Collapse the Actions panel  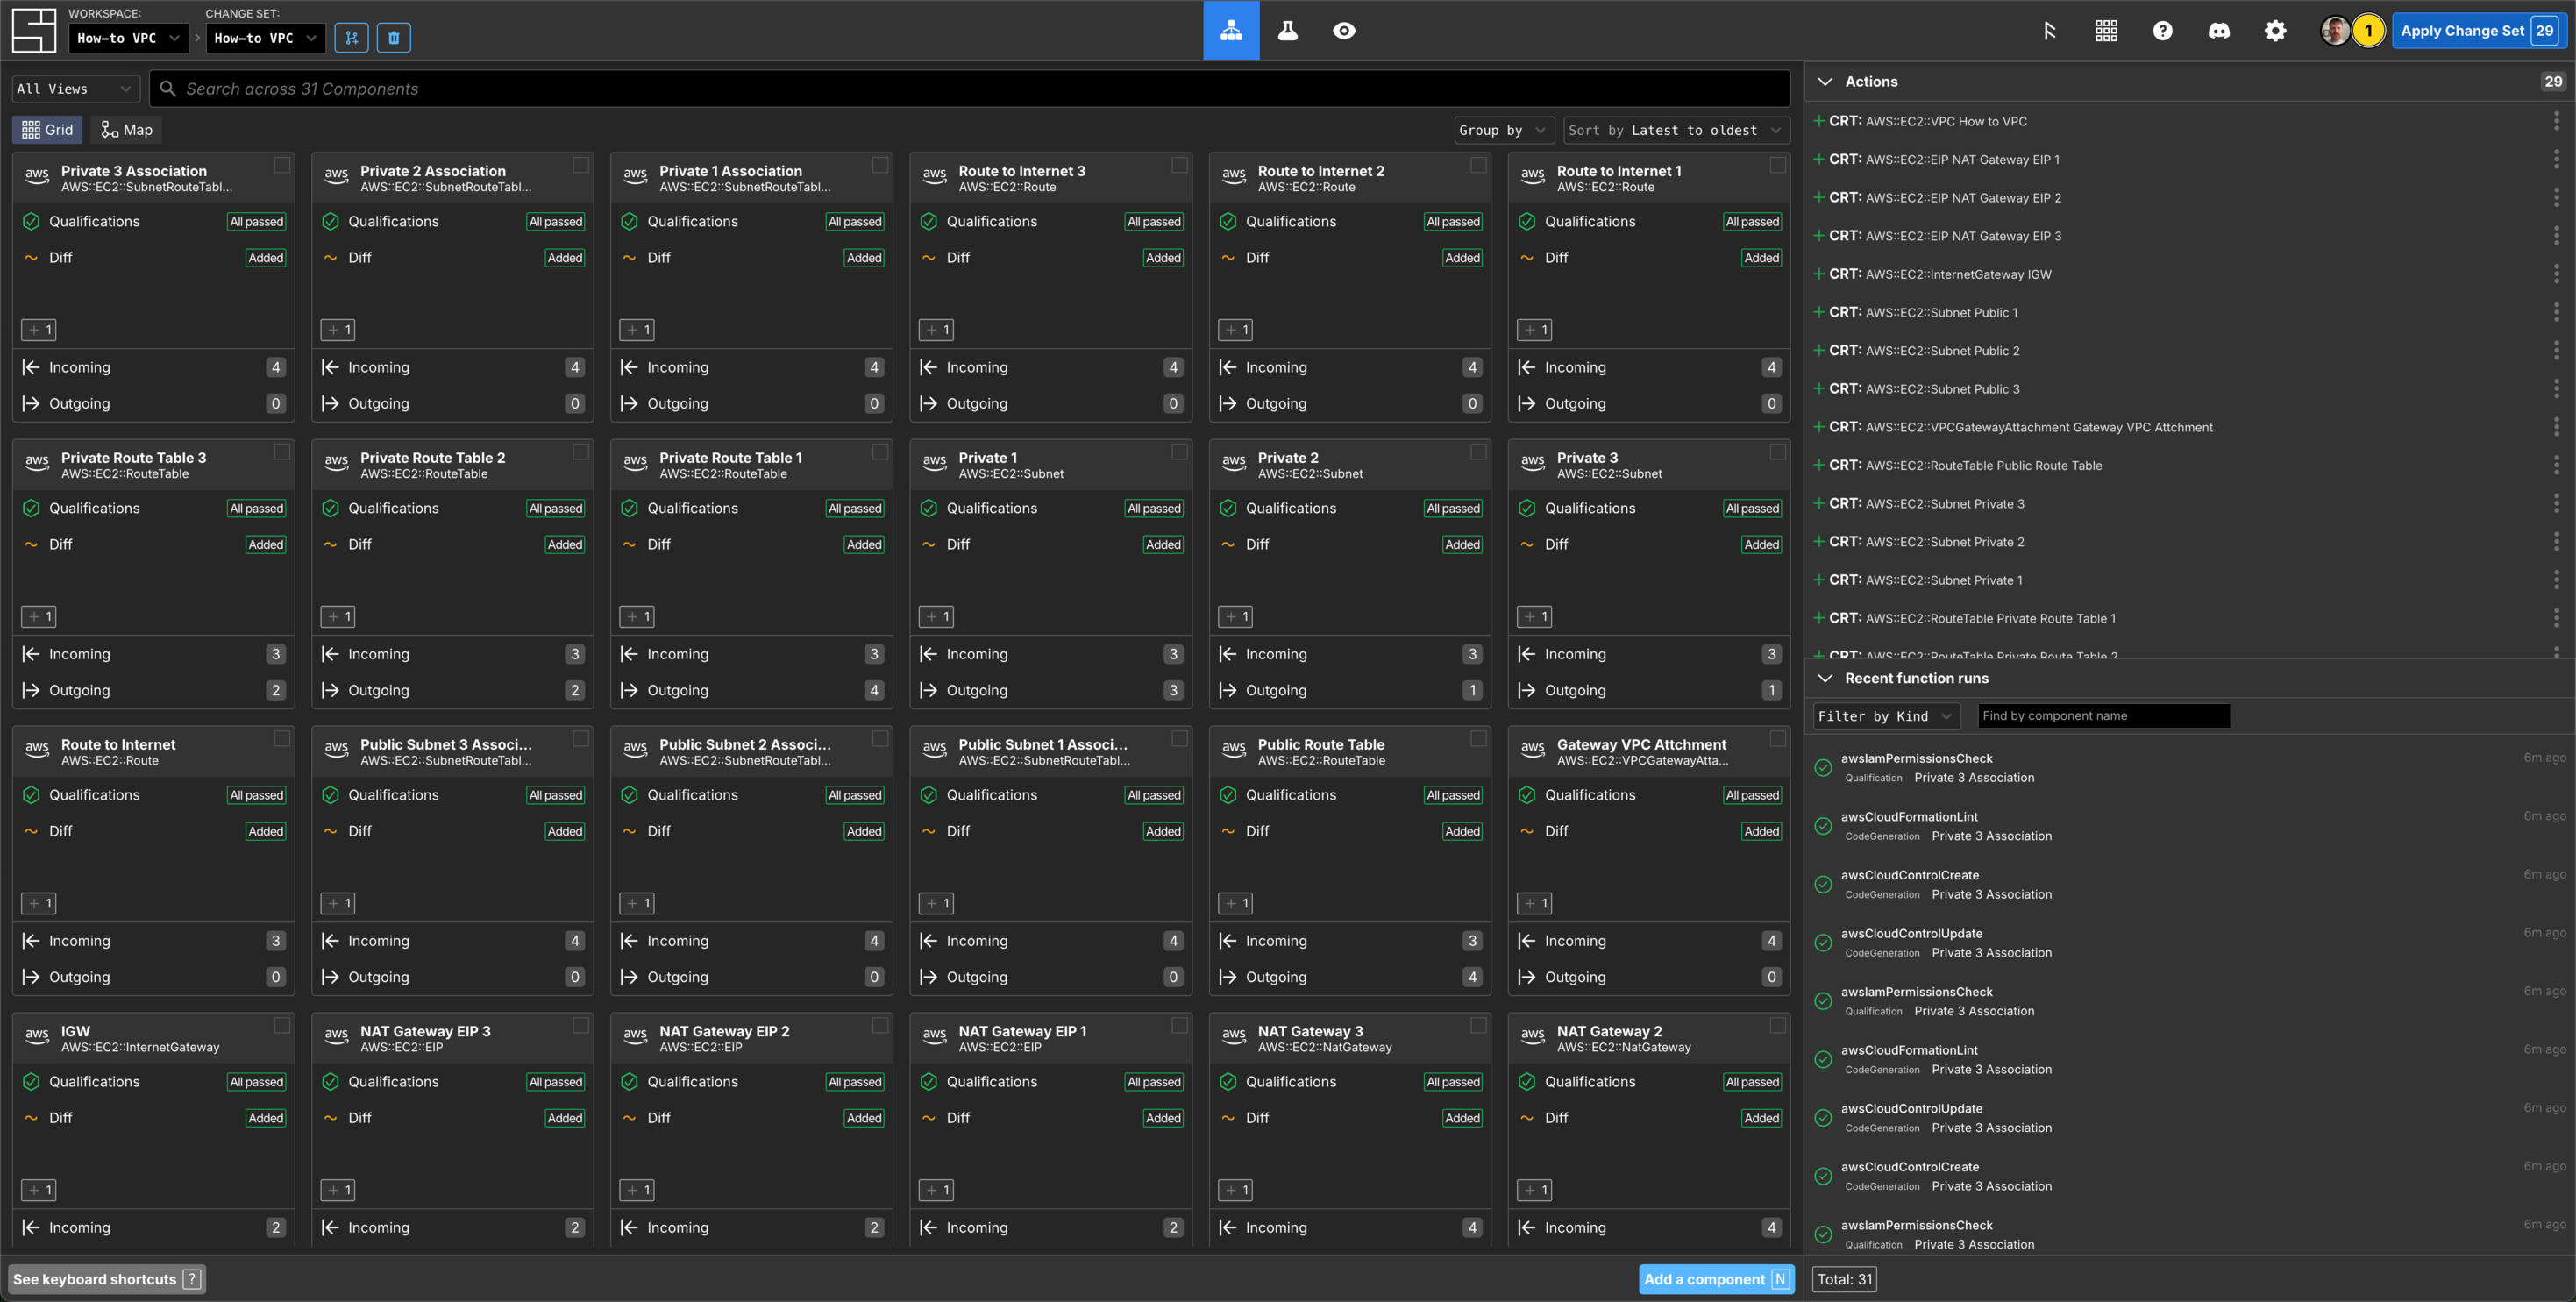1825,82
